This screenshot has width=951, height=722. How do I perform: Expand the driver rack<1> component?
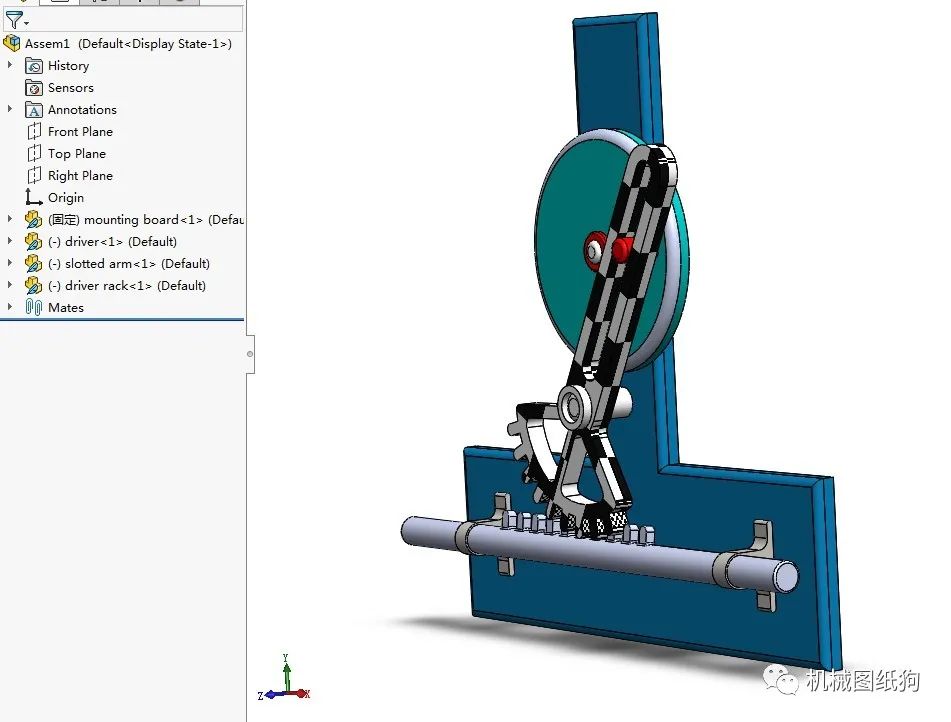pyautogui.click(x=10, y=285)
